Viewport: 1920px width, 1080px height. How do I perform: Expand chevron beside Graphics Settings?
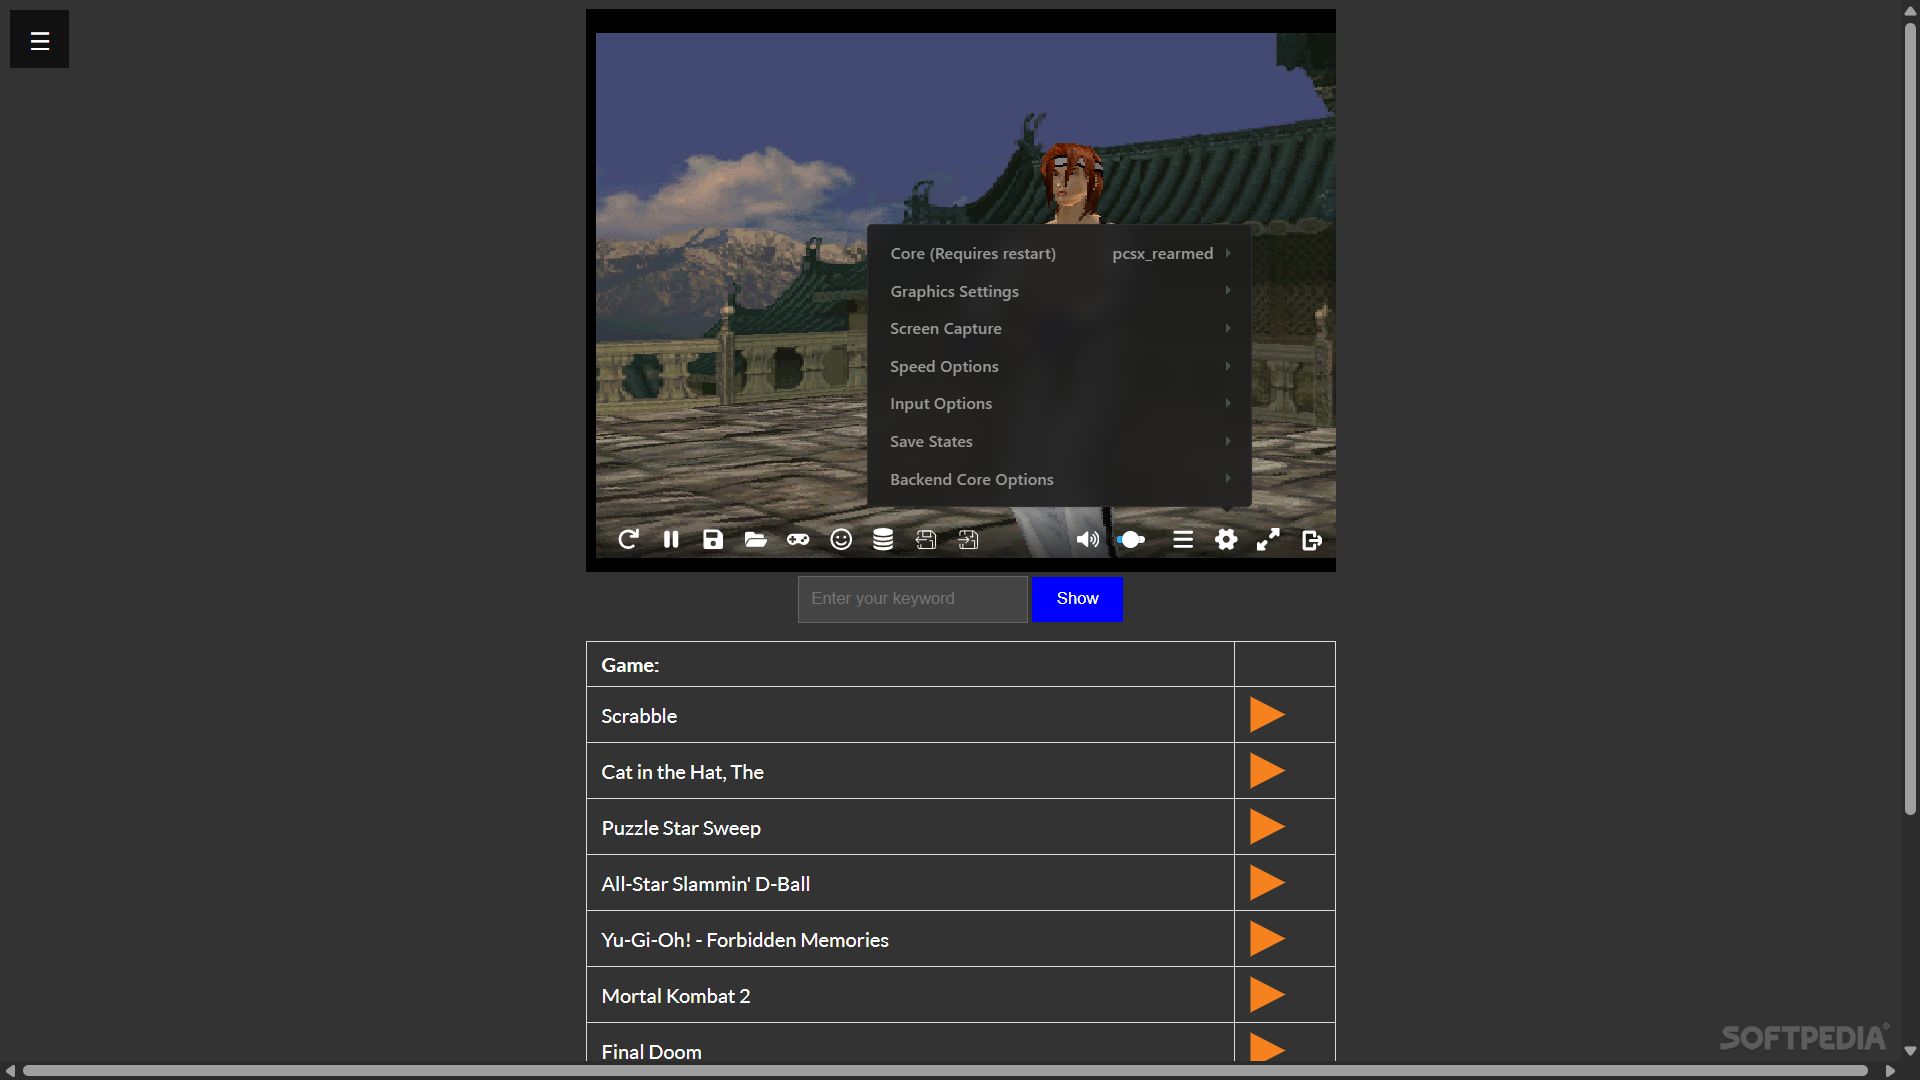[1228, 290]
